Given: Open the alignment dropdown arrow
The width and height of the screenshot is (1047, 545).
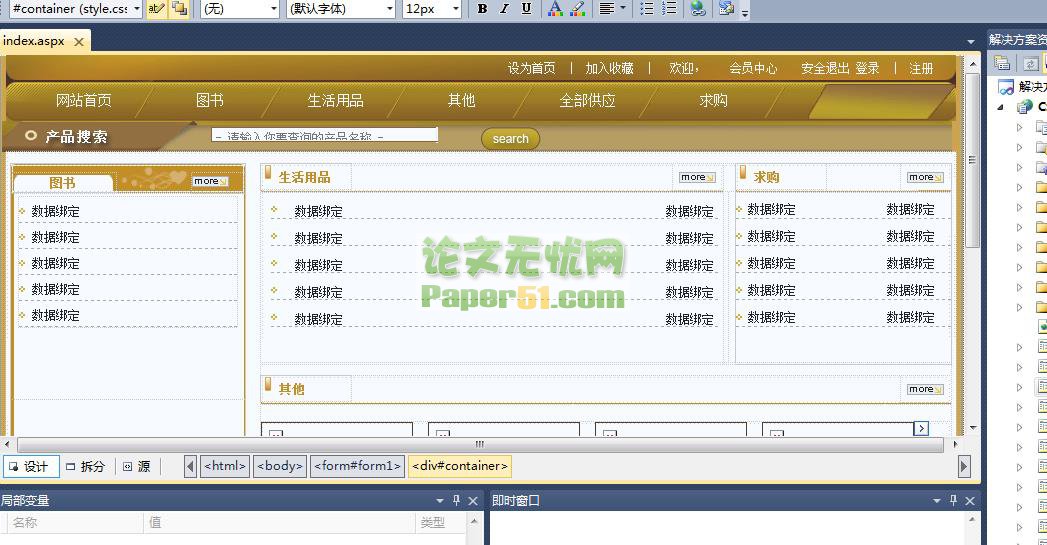Looking at the screenshot, I should (x=623, y=9).
